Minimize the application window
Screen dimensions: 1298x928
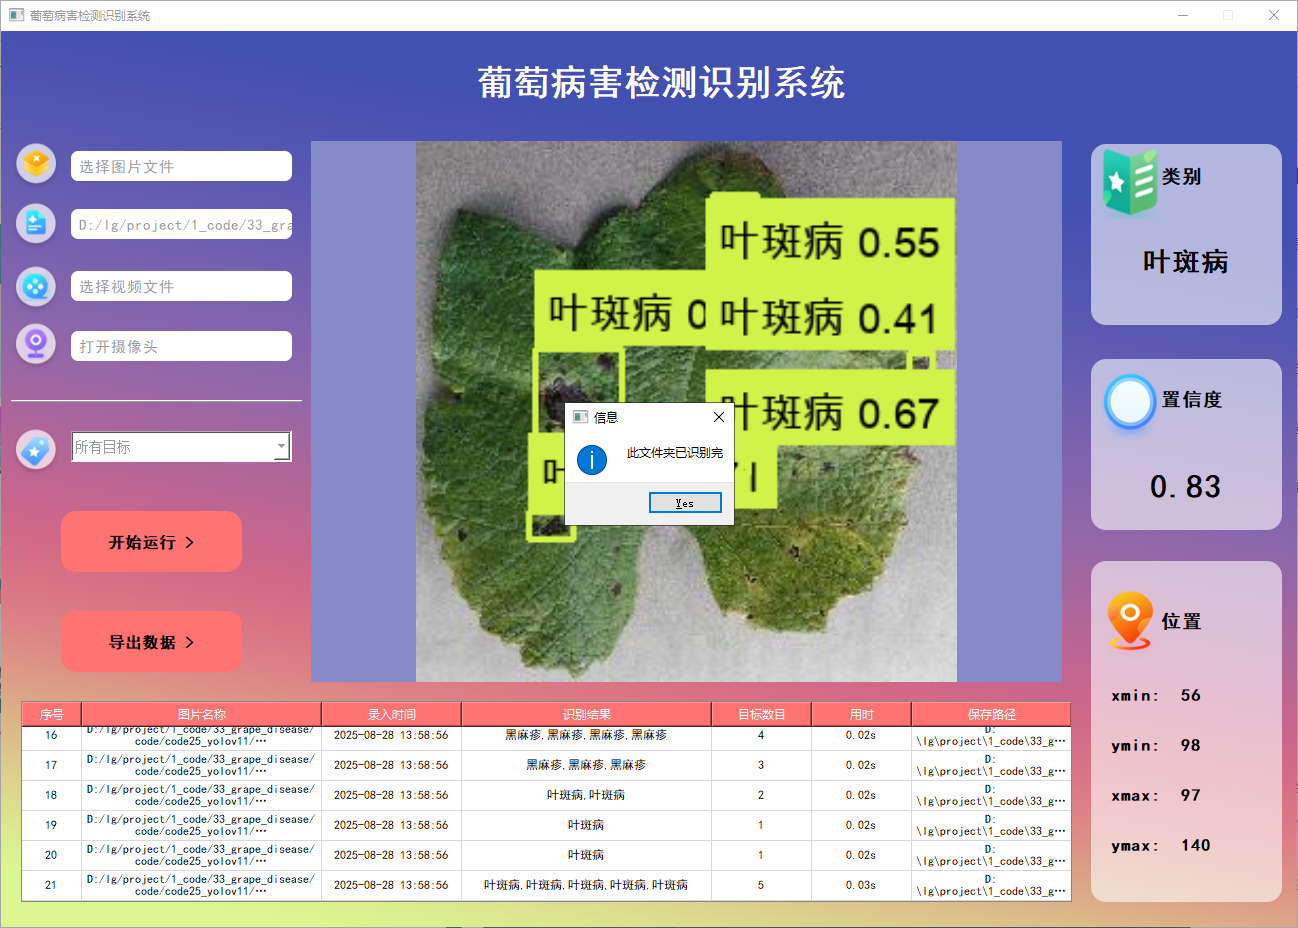click(1183, 15)
